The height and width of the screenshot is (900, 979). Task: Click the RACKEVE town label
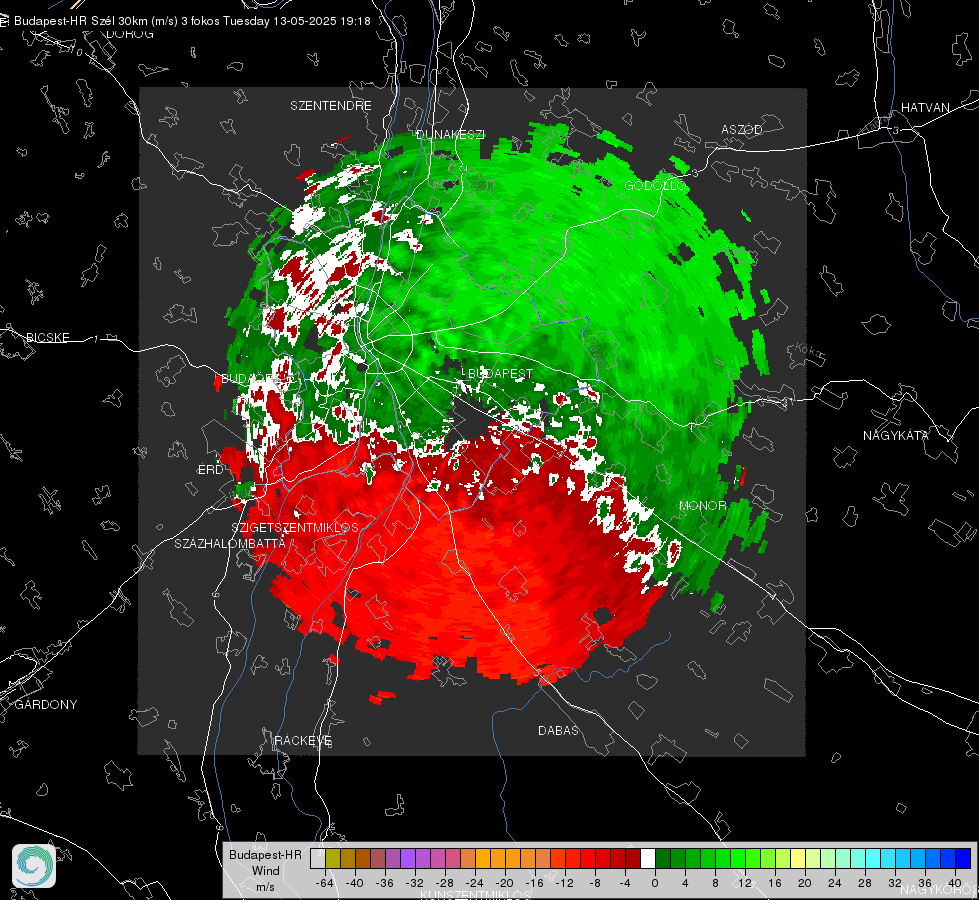tap(303, 741)
